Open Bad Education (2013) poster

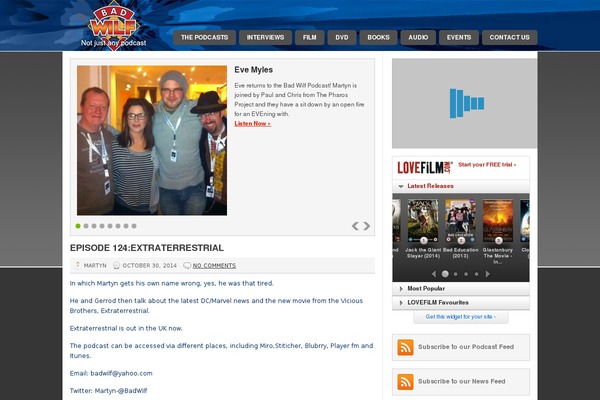460,221
